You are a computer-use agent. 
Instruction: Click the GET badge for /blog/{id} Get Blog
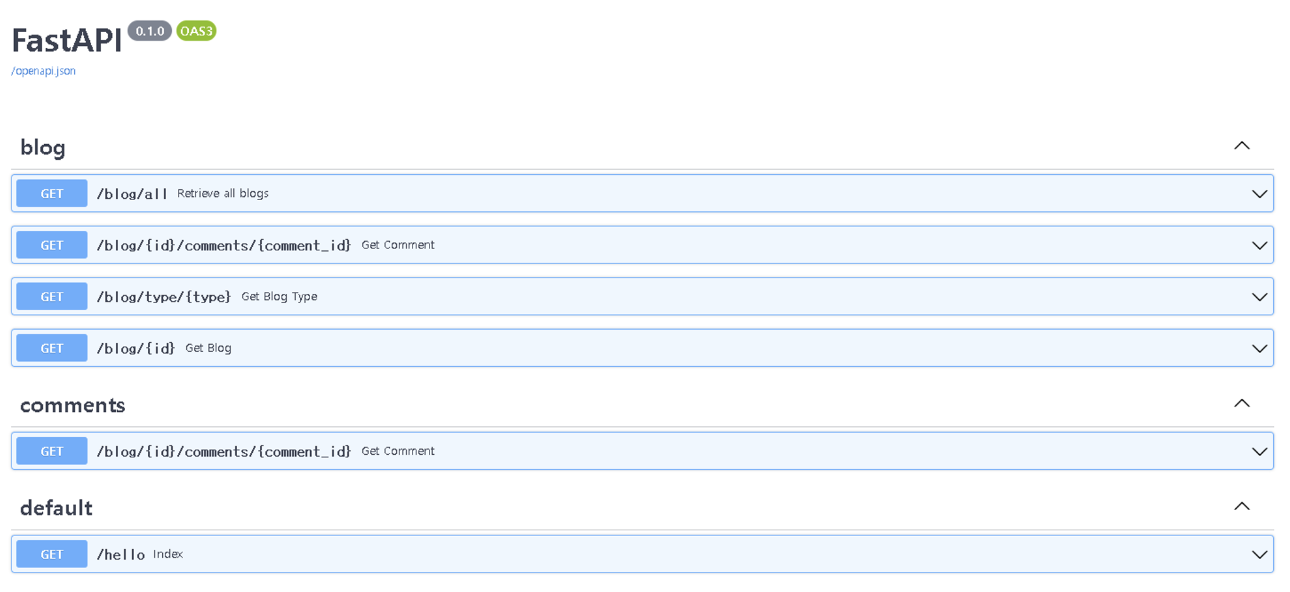point(52,349)
